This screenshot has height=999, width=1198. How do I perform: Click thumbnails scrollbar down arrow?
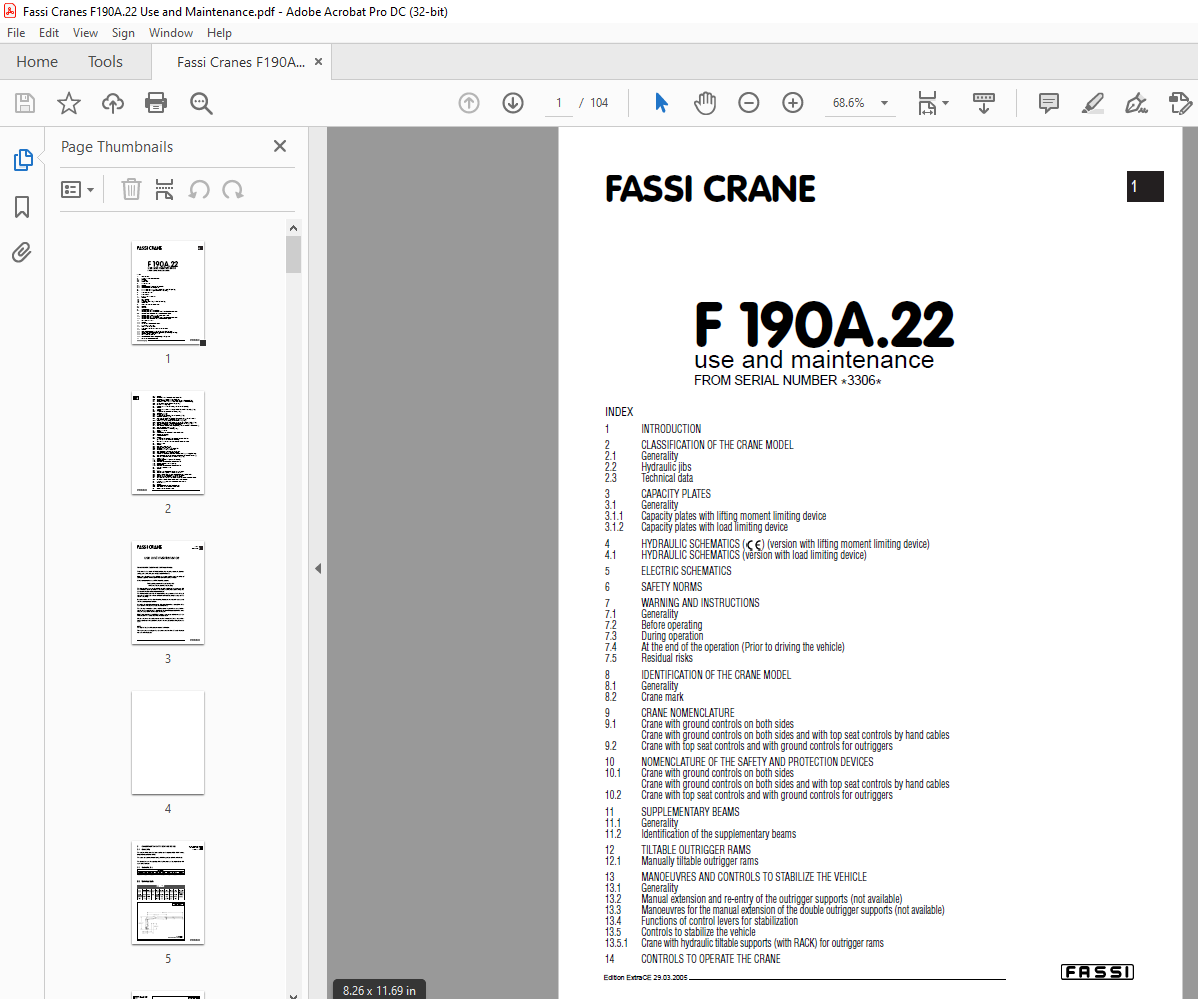pos(293,994)
